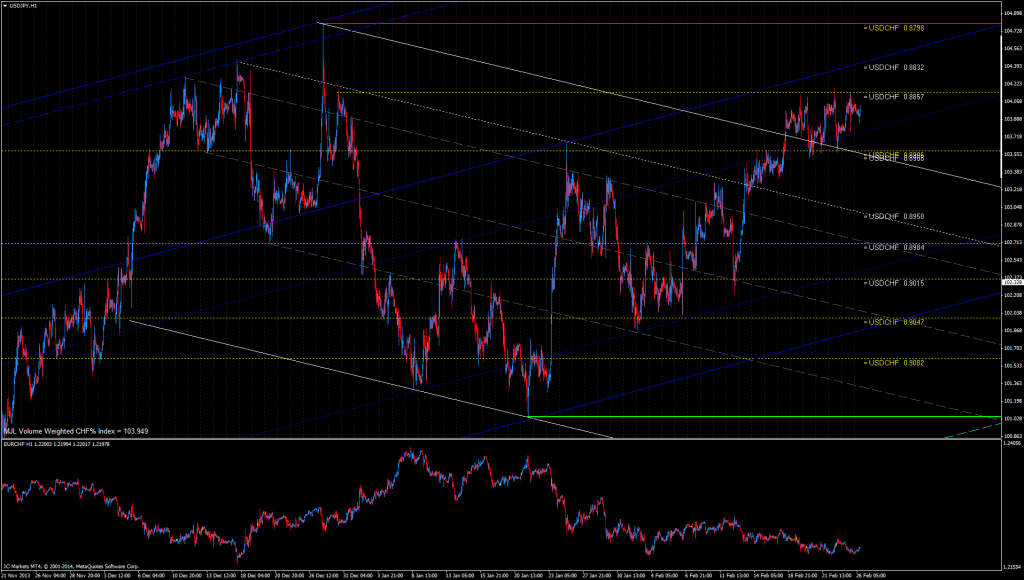This screenshot has width=1024, height=580.
Task: Select the USDCHF 0.8832 level label
Action: click(x=896, y=67)
